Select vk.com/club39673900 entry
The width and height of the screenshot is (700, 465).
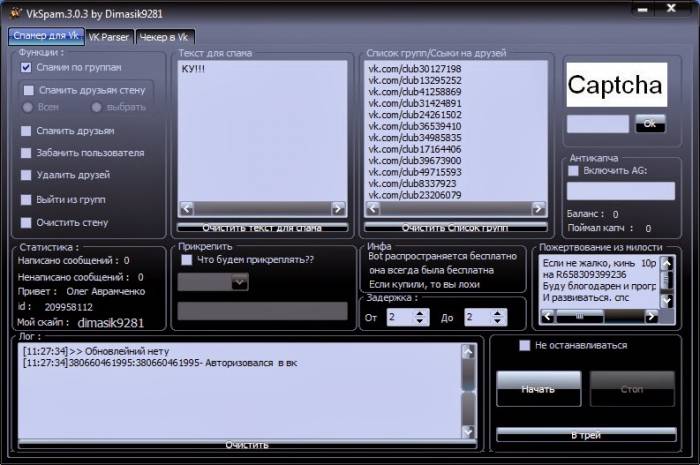tap(415, 161)
